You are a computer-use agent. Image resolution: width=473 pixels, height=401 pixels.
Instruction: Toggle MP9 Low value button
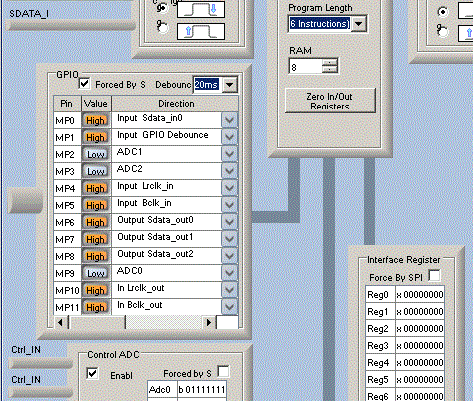96,273
